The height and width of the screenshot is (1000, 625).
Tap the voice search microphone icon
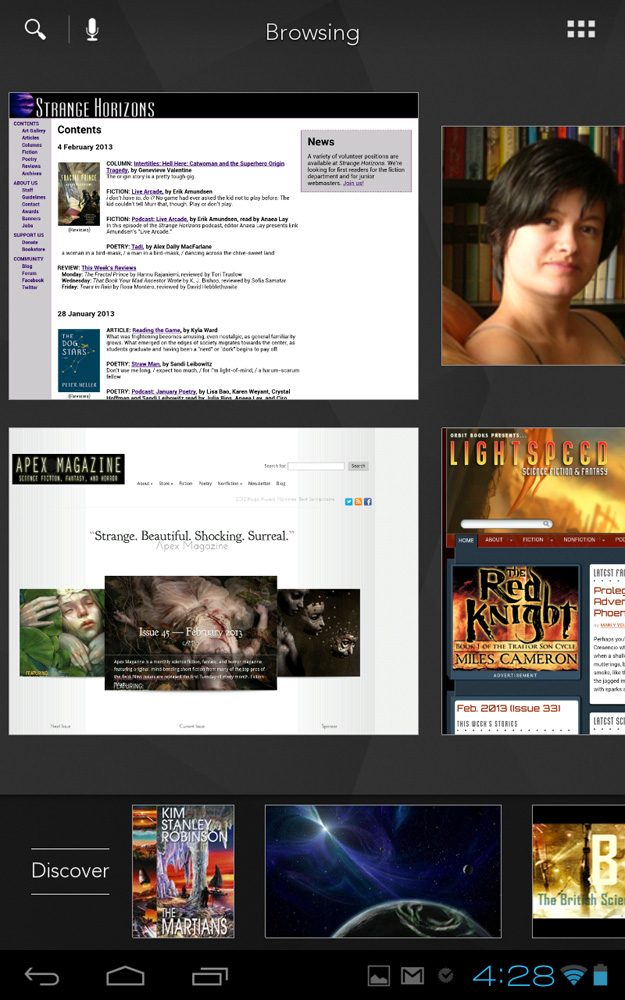[92, 29]
